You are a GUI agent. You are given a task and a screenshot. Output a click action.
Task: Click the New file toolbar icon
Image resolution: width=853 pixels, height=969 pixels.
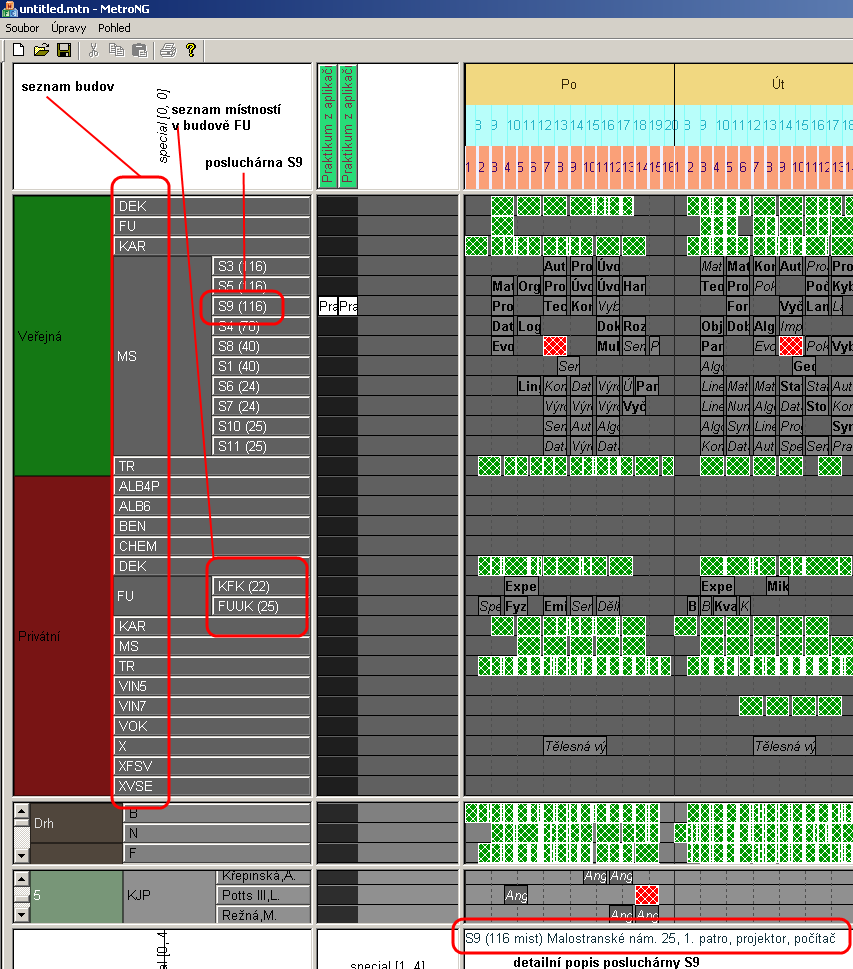pos(18,50)
